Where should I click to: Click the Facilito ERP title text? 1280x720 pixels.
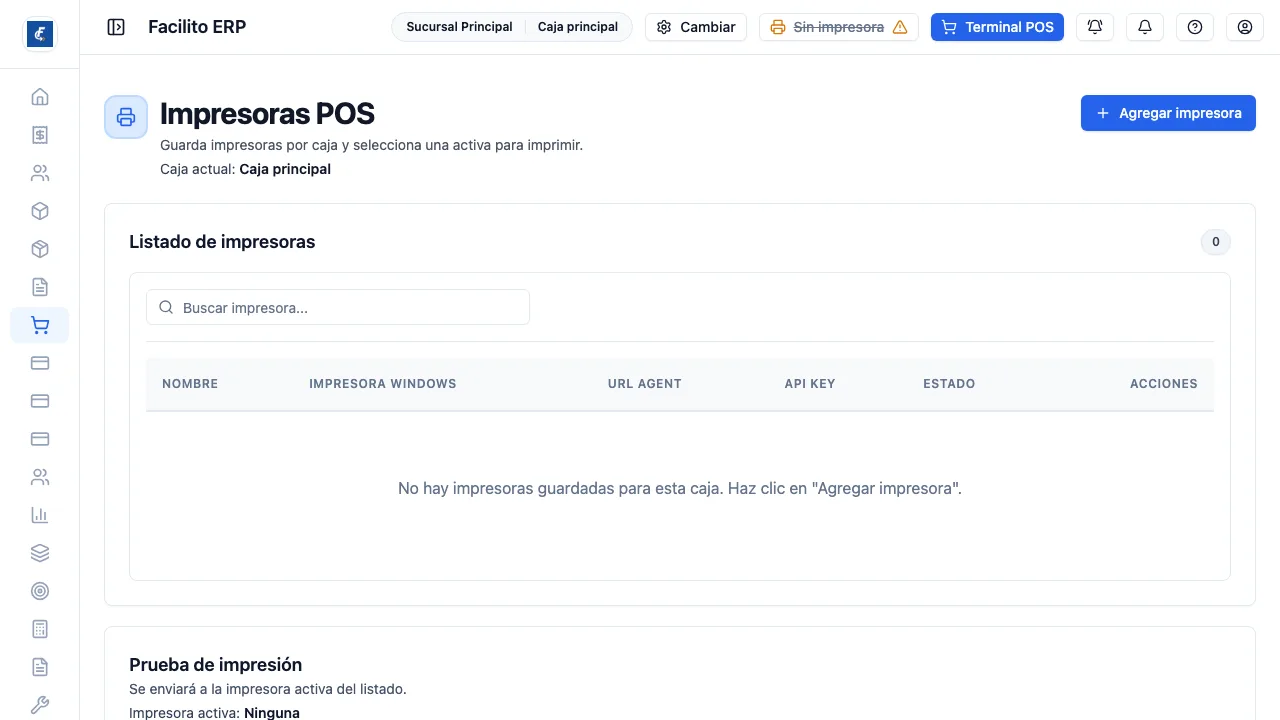point(197,27)
